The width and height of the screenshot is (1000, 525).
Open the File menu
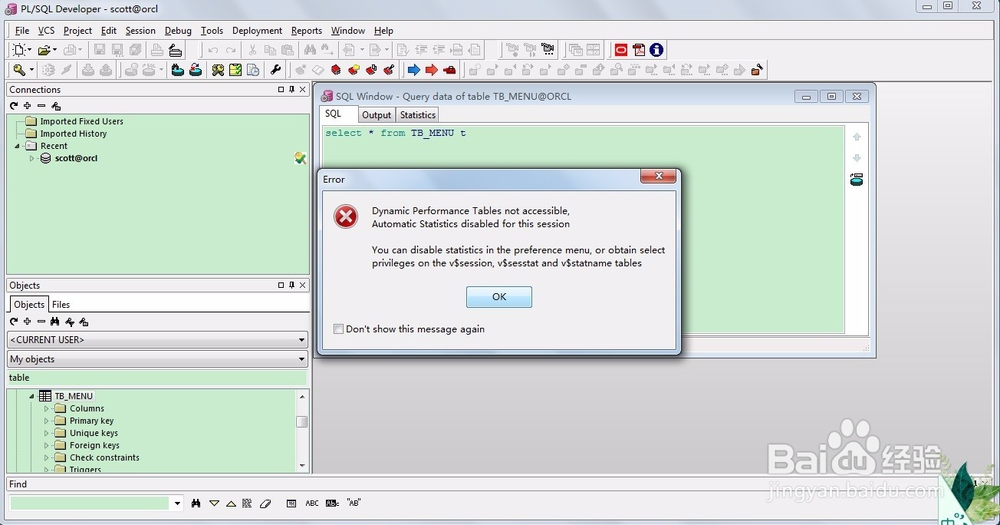[x=22, y=31]
